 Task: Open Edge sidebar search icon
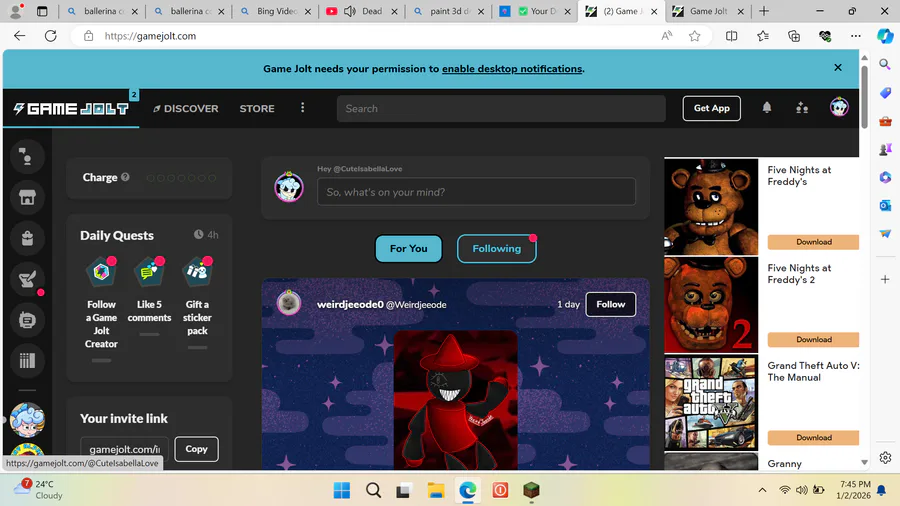pos(885,64)
